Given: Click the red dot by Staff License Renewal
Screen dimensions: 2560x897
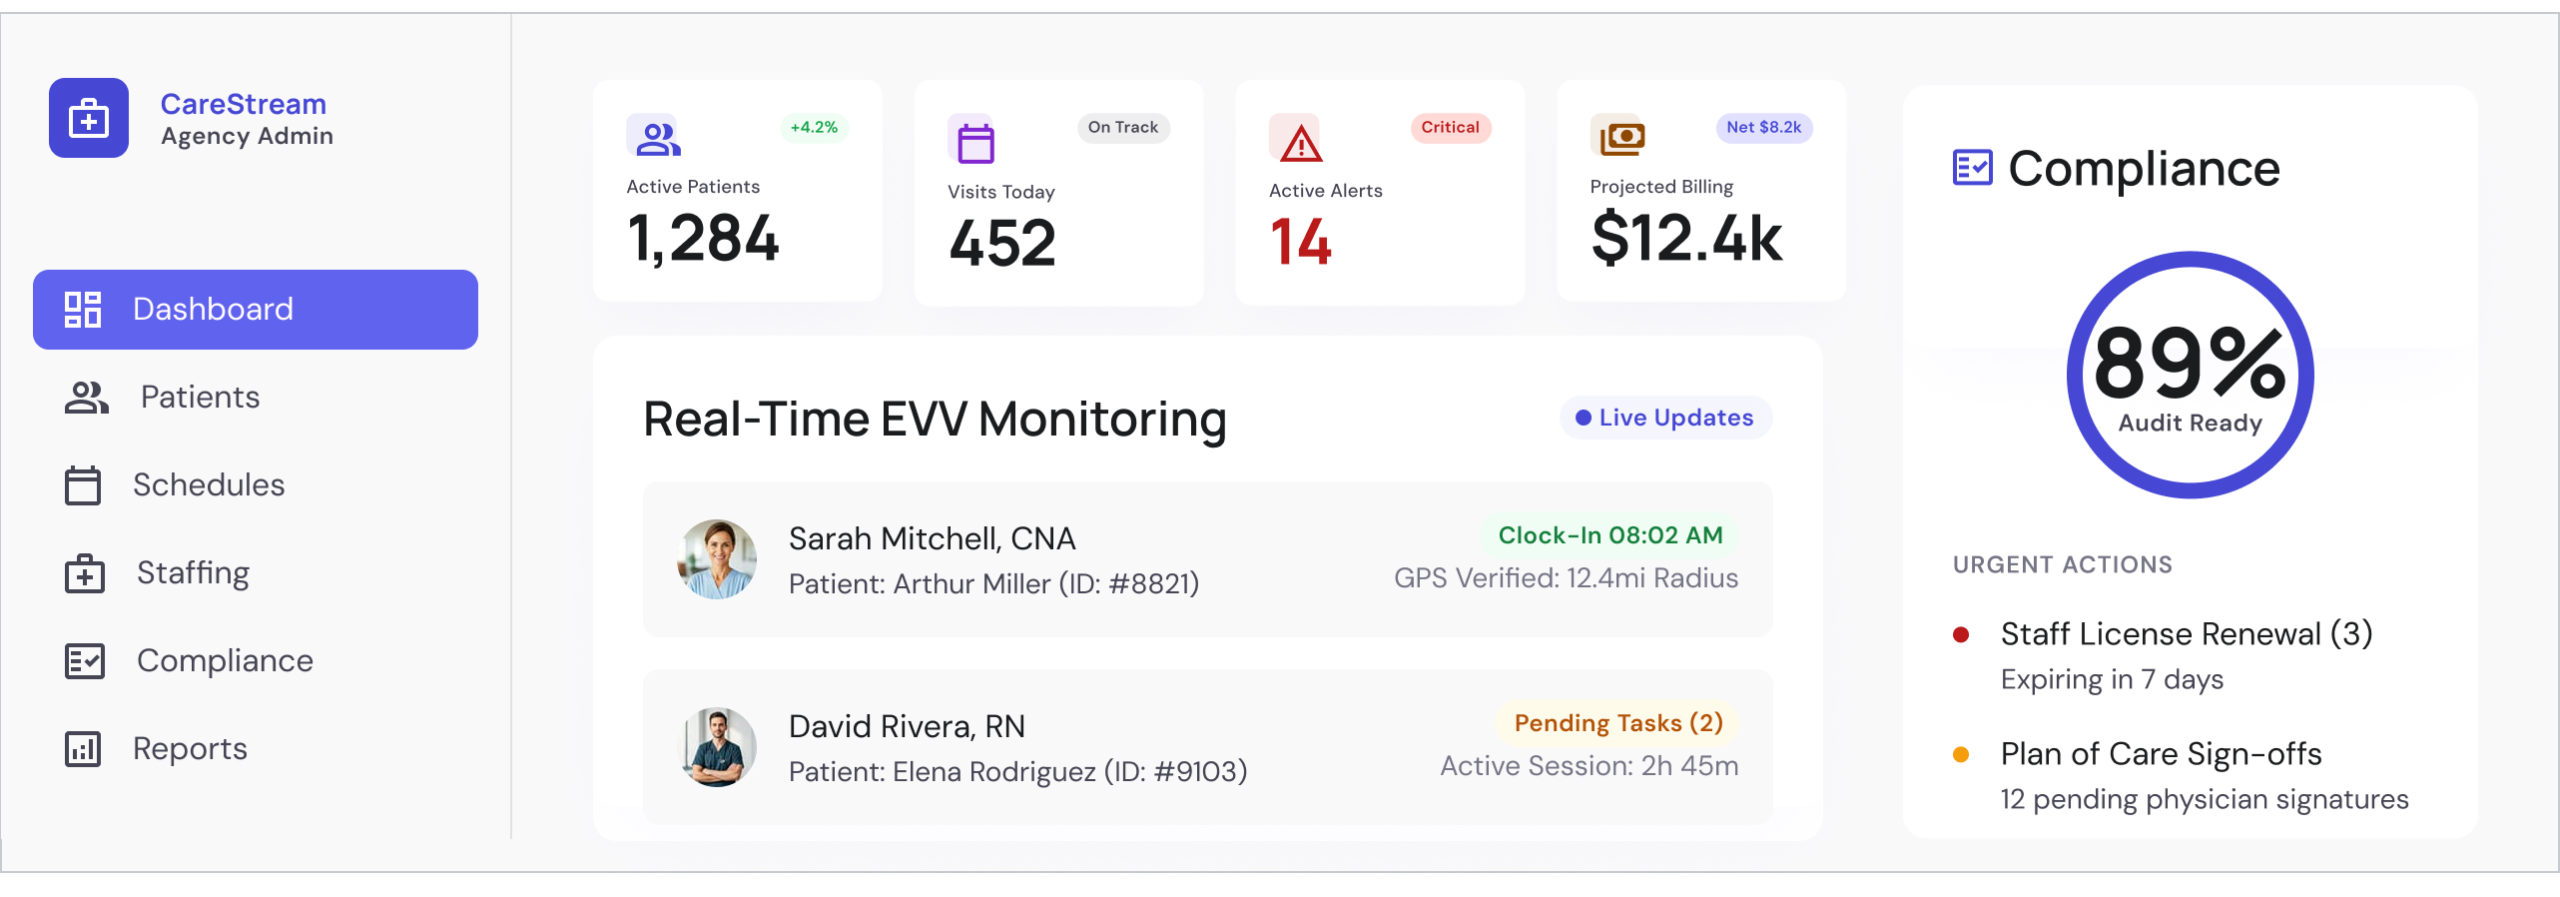Looking at the screenshot, I should tap(1961, 635).
